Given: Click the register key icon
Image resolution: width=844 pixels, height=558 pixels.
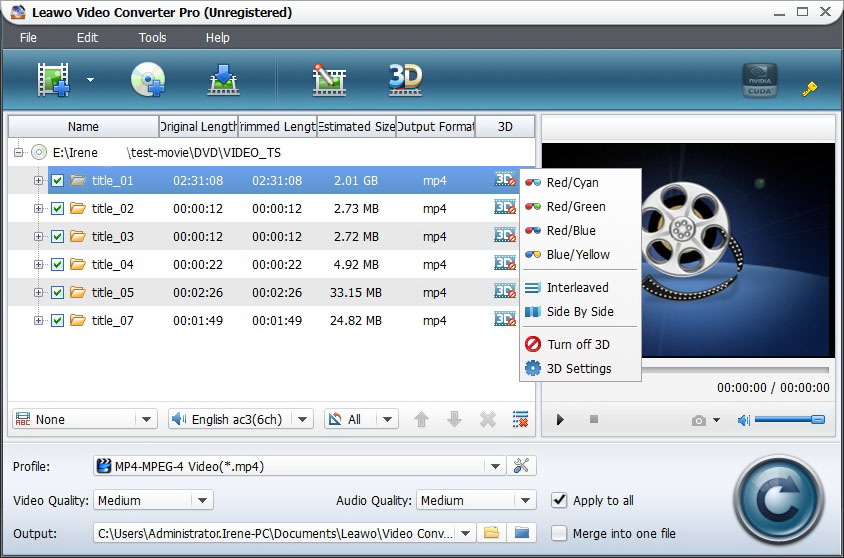Looking at the screenshot, I should (x=810, y=89).
